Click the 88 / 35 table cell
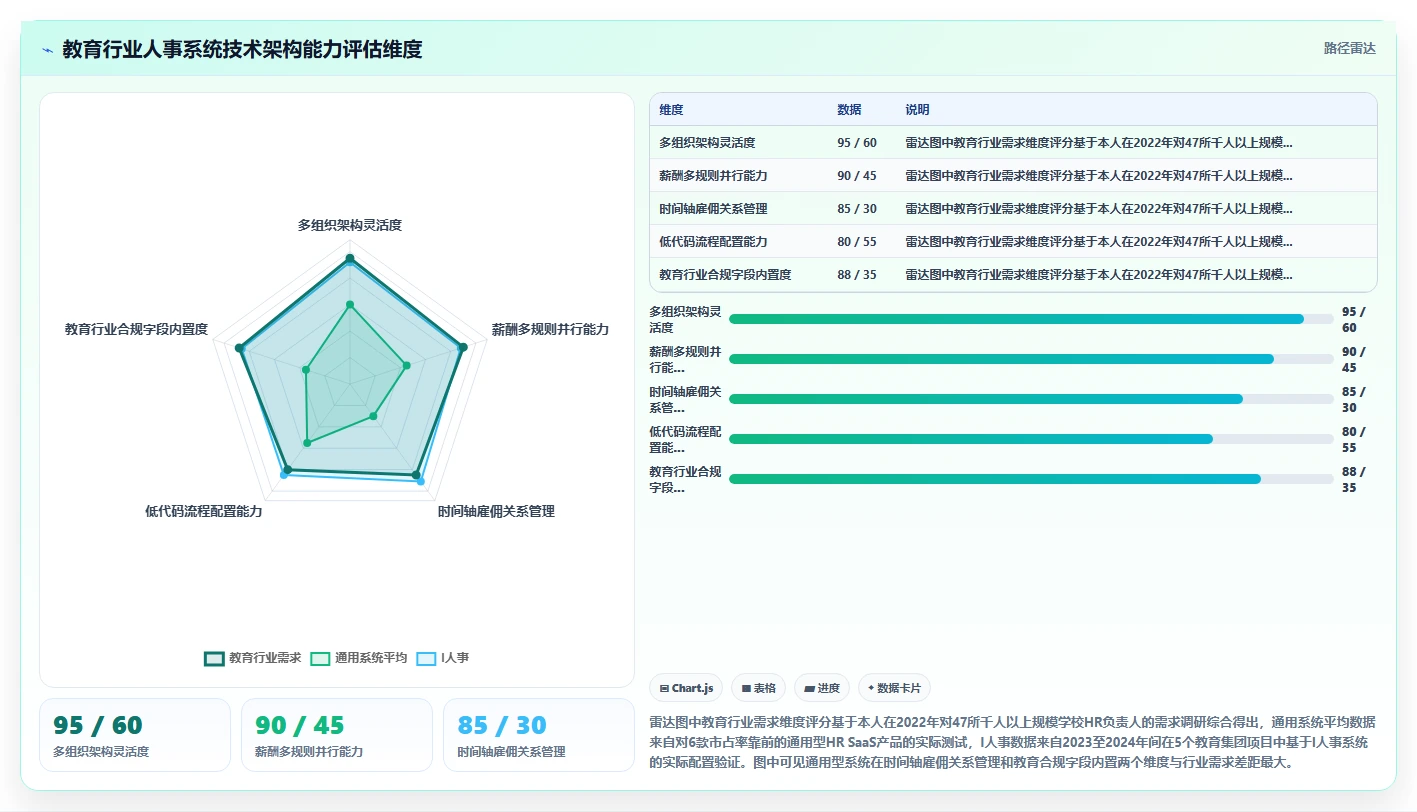 tap(857, 275)
